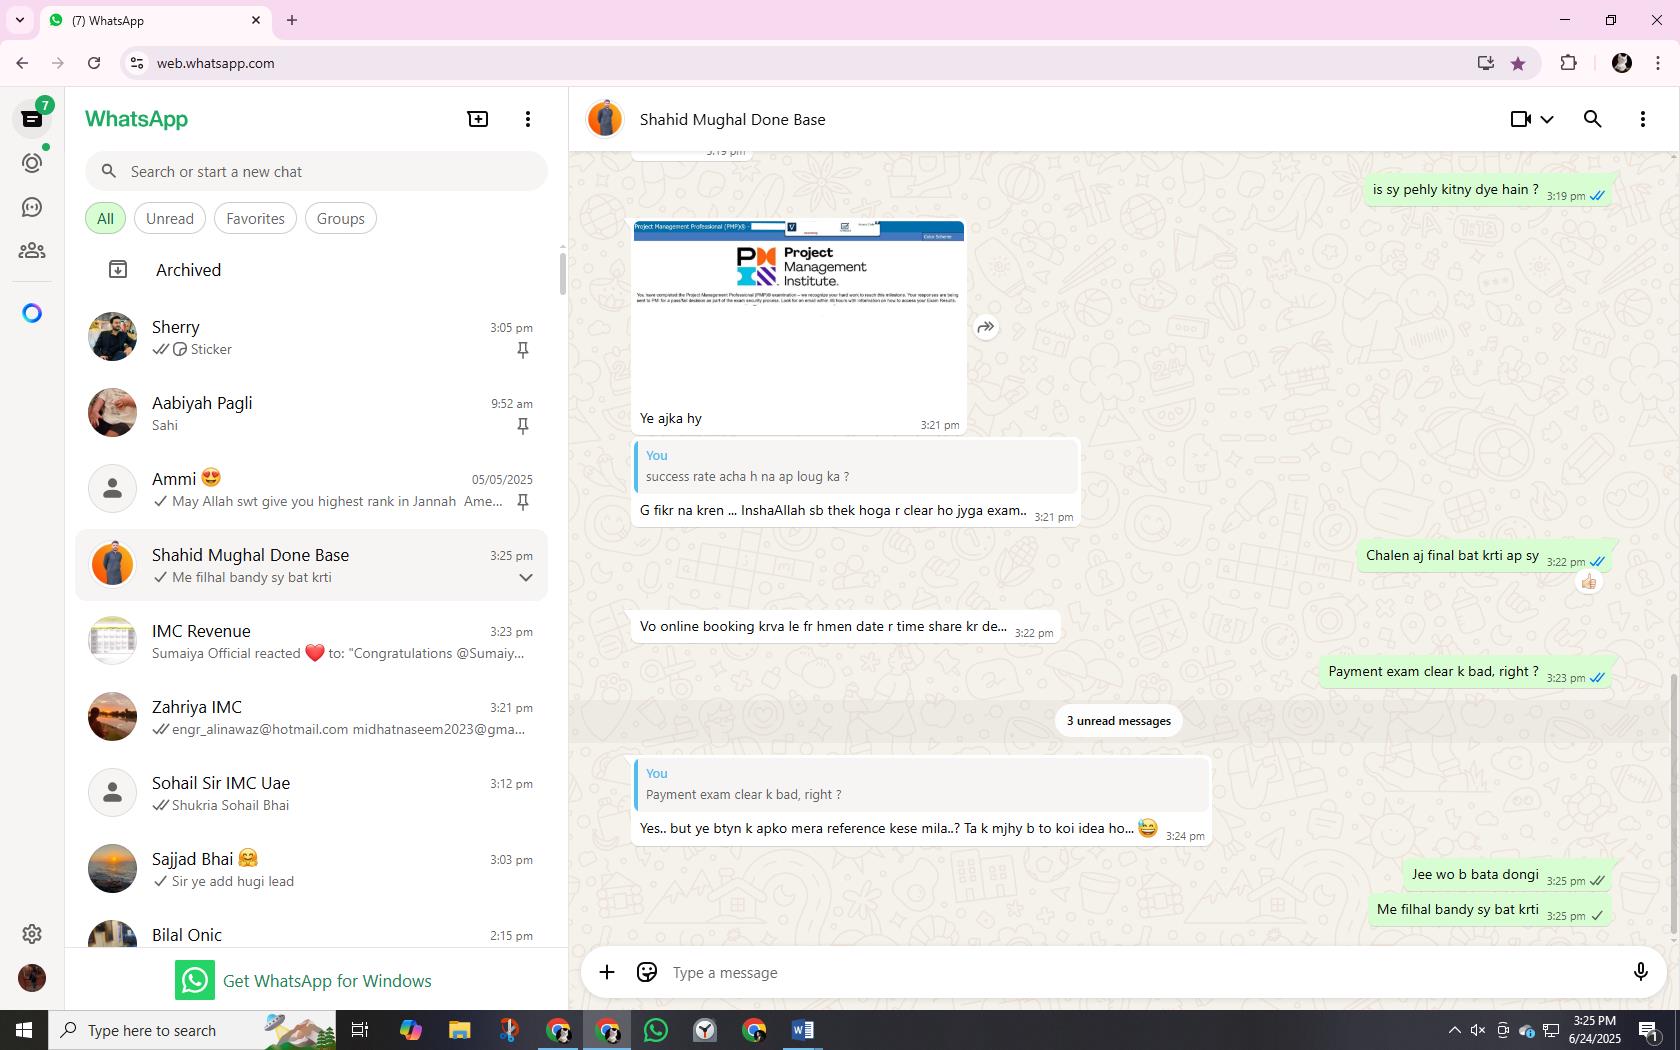This screenshot has height=1050, width=1680.
Task: Open the Aabiyah Pagli chat
Action: coord(312,414)
